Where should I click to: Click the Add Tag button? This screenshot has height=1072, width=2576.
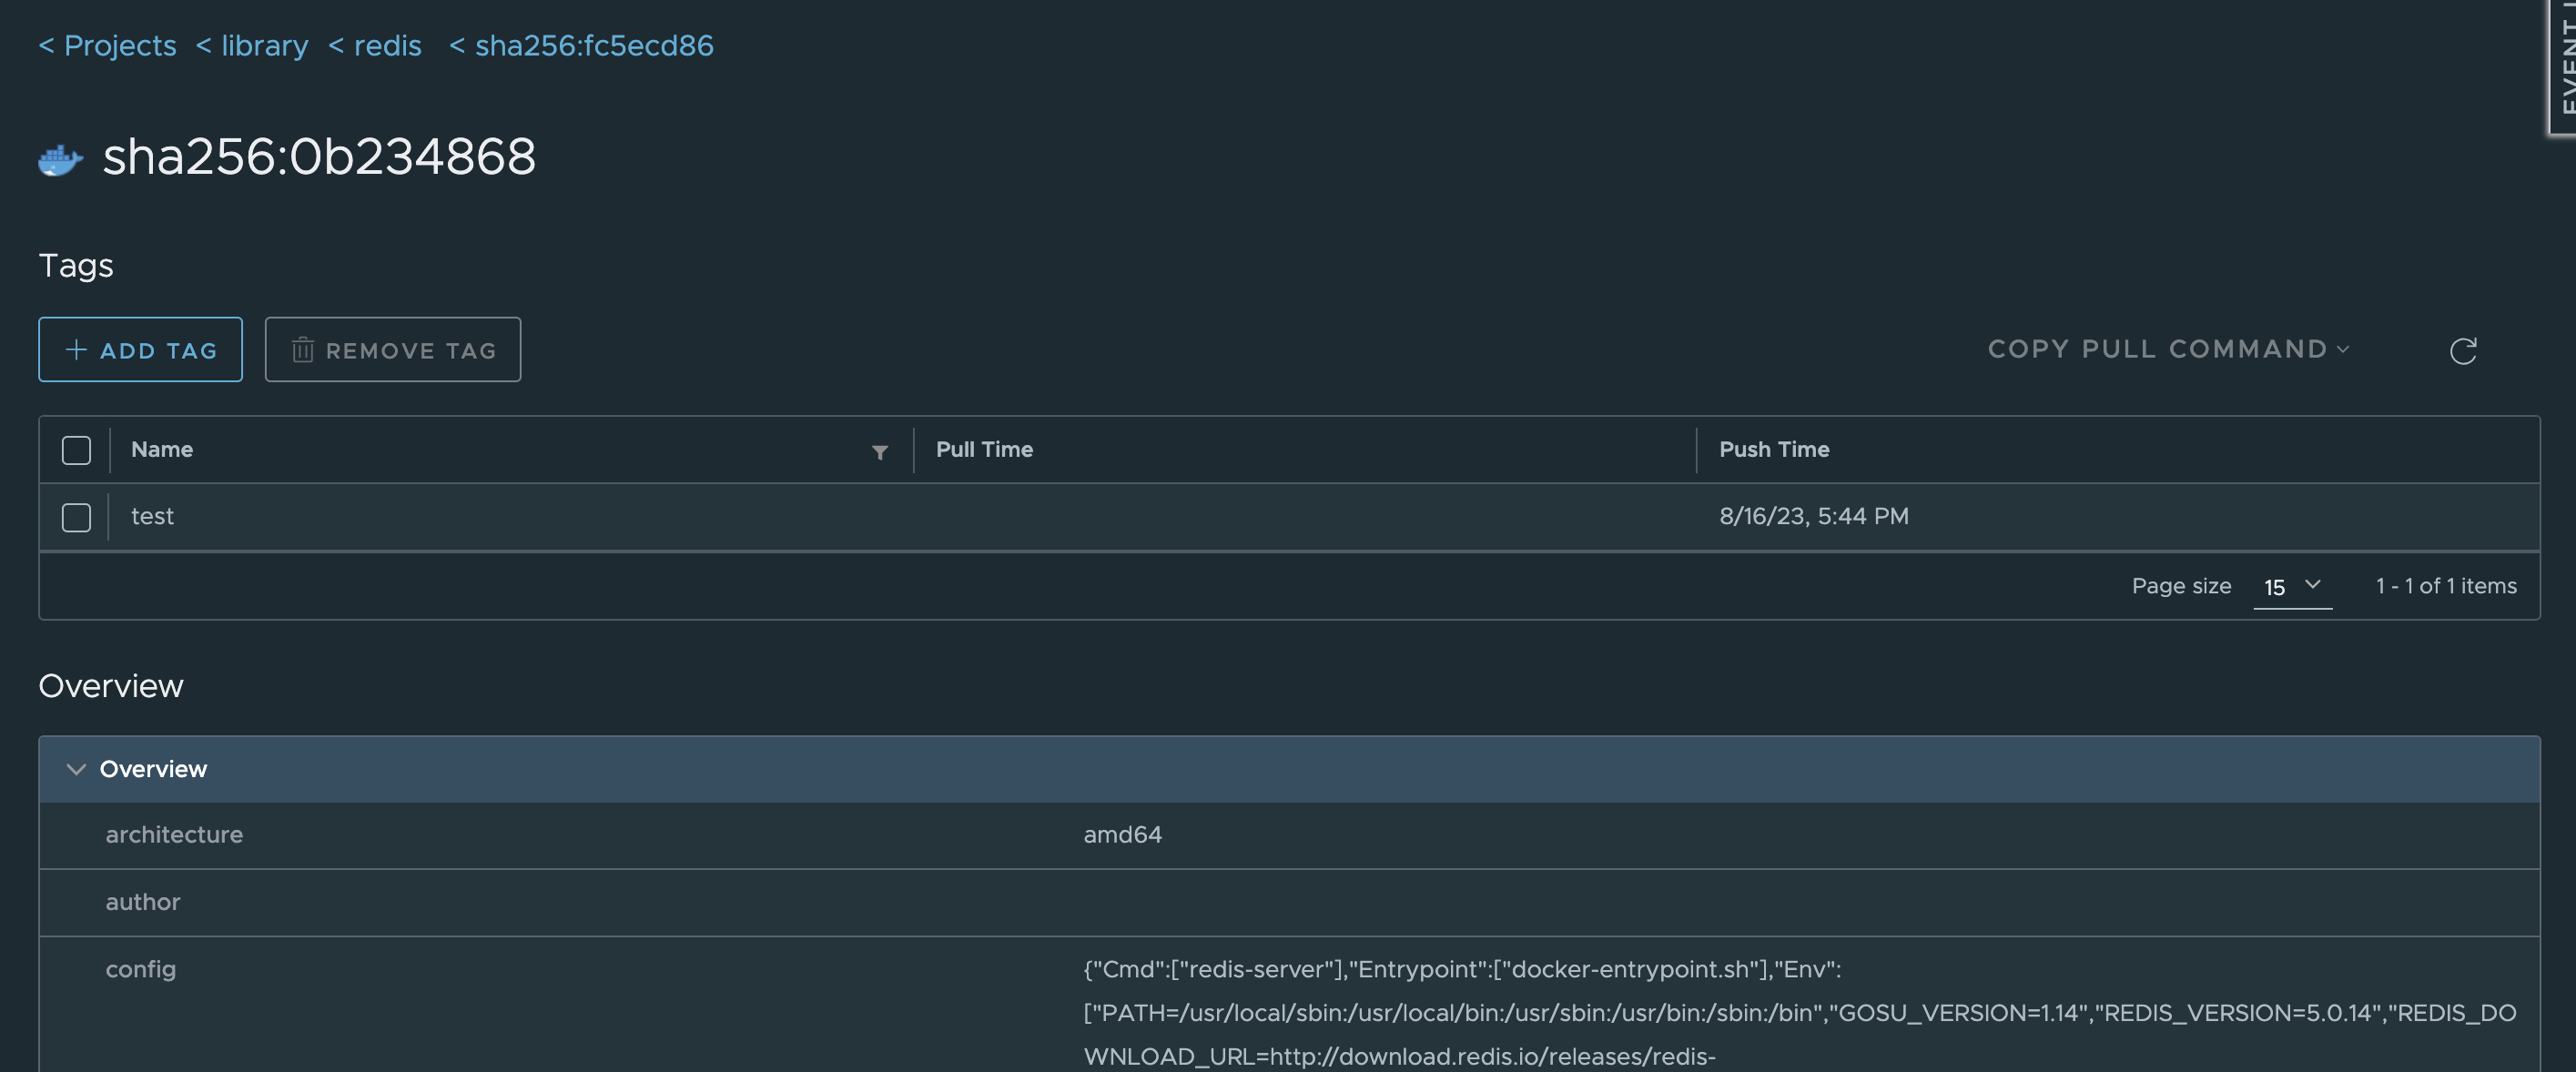140,350
